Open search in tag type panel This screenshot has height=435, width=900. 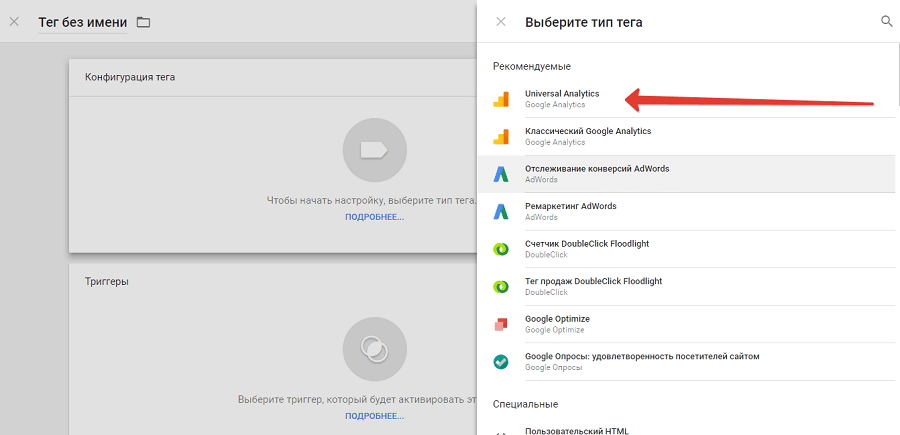coord(885,21)
